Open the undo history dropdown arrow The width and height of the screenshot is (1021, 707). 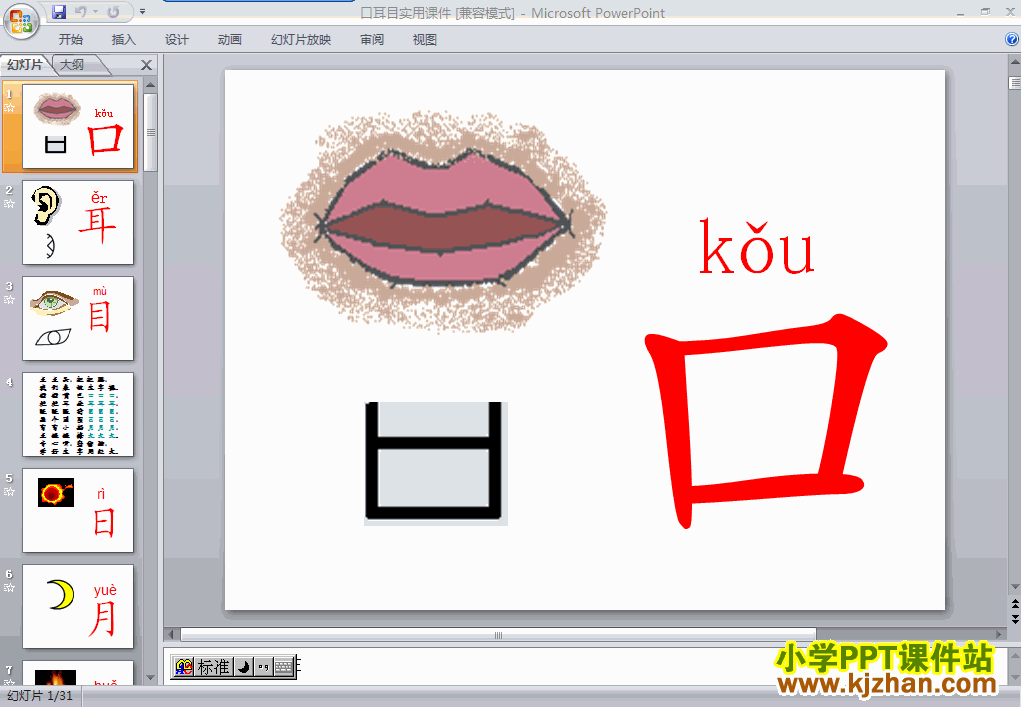point(95,12)
